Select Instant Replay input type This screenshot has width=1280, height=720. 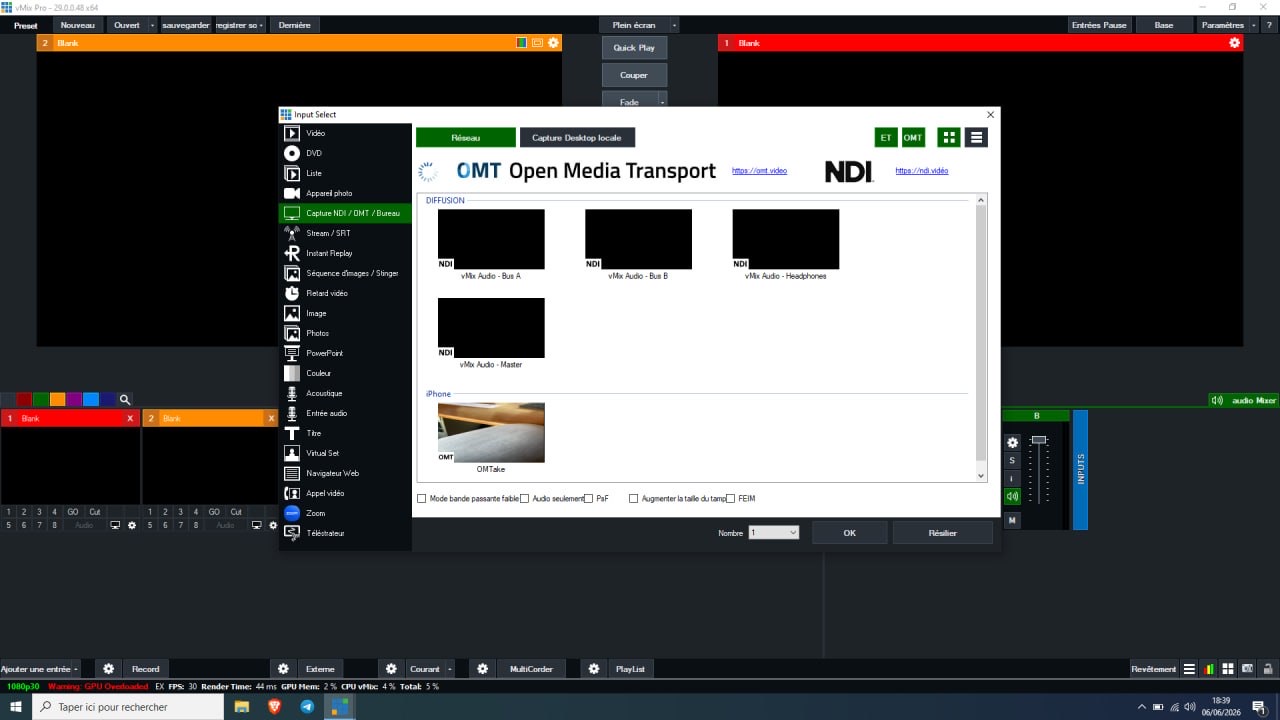345,253
